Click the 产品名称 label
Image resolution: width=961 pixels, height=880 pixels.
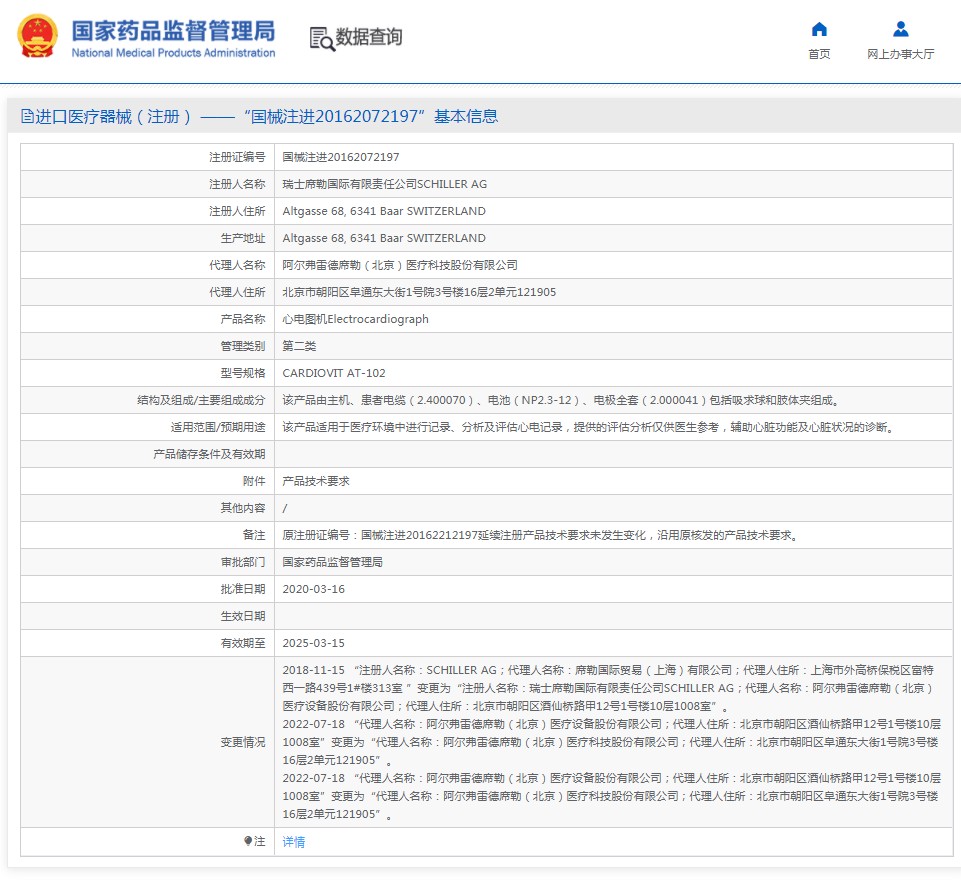243,319
